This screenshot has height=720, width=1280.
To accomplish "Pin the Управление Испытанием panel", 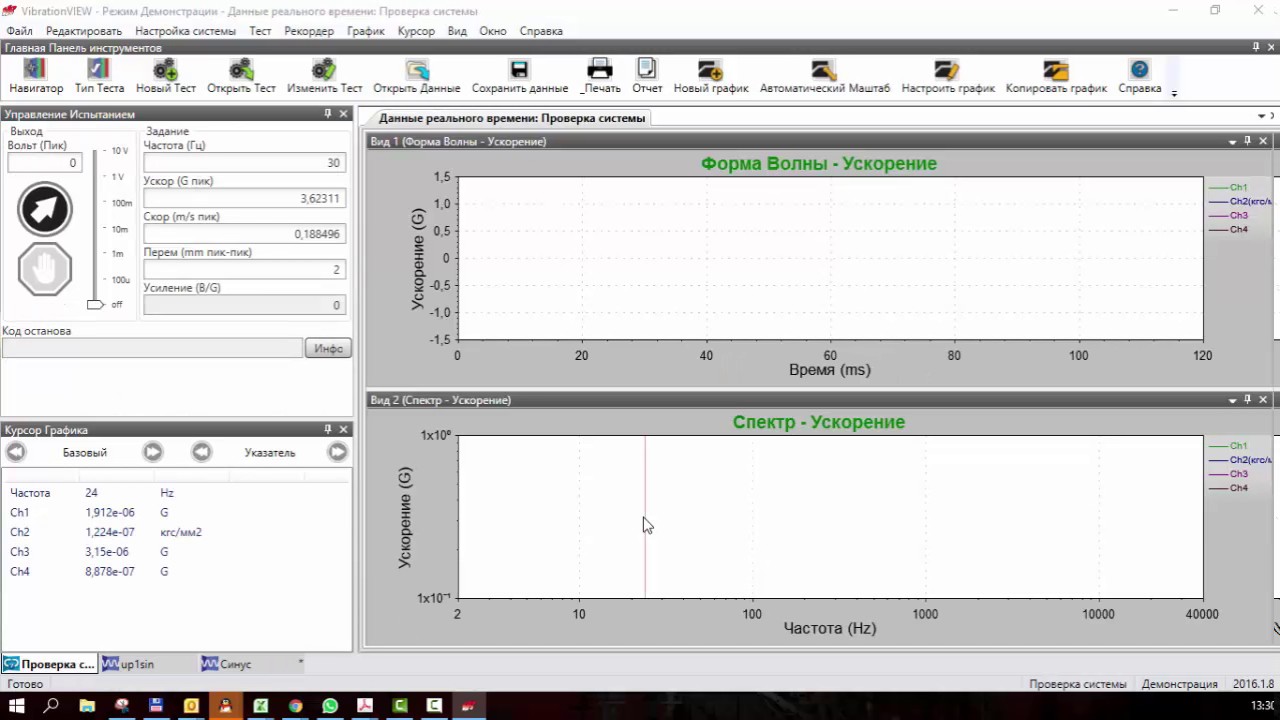I will pos(328,114).
